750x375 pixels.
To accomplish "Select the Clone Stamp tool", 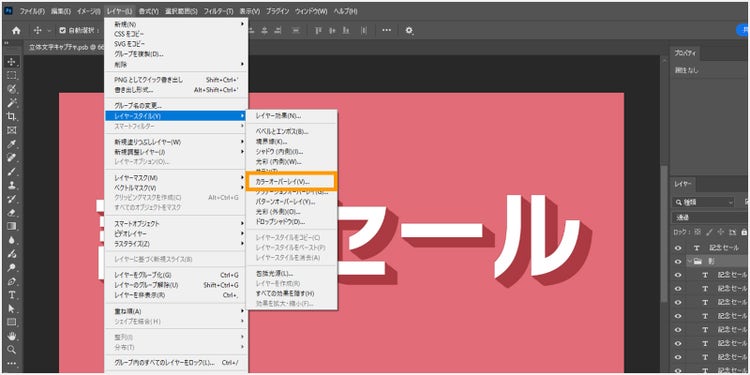I will pos(12,185).
